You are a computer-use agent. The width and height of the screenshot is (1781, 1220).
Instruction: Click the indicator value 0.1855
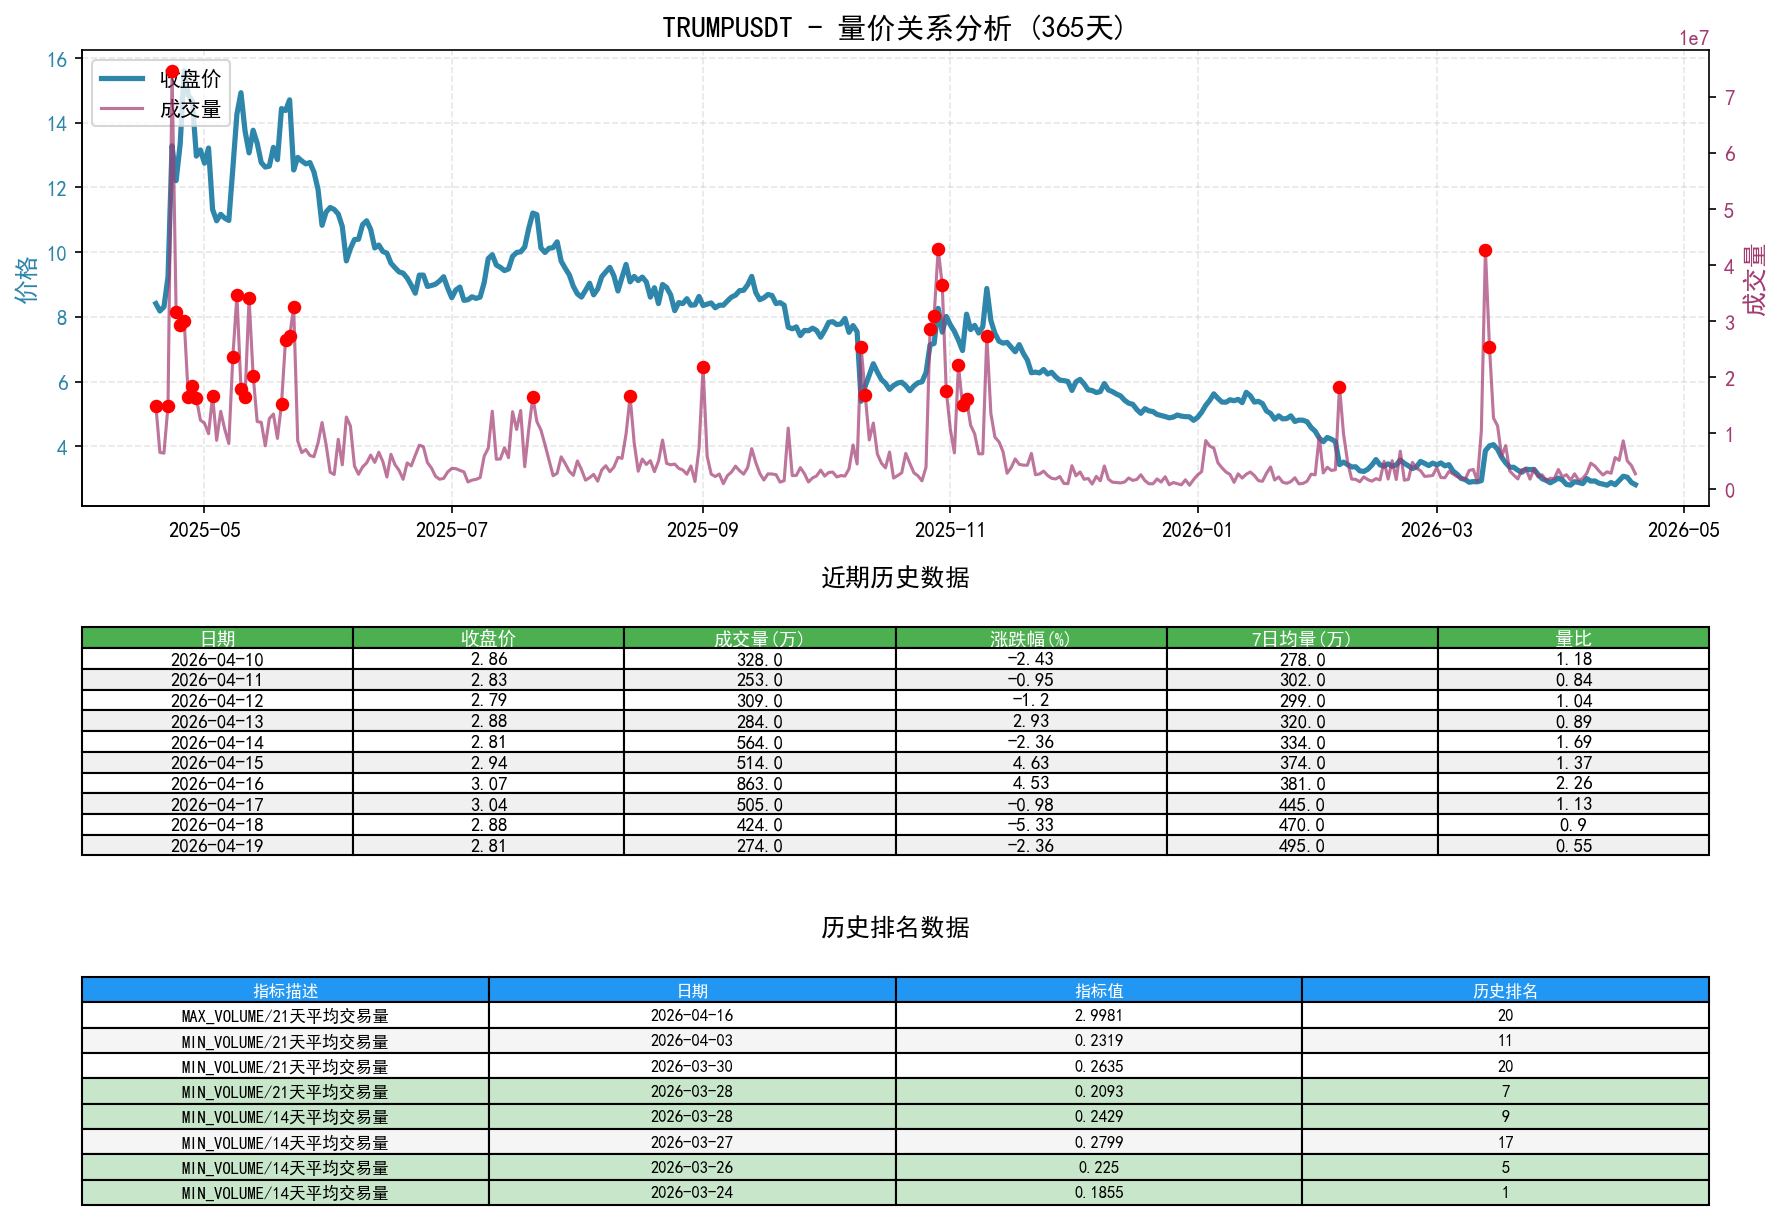[1099, 1192]
